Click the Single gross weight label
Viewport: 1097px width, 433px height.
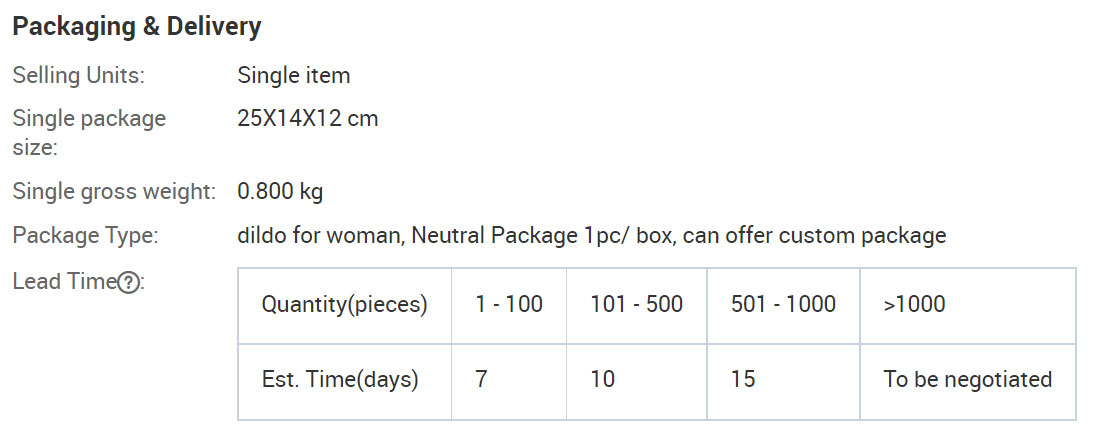[114, 191]
